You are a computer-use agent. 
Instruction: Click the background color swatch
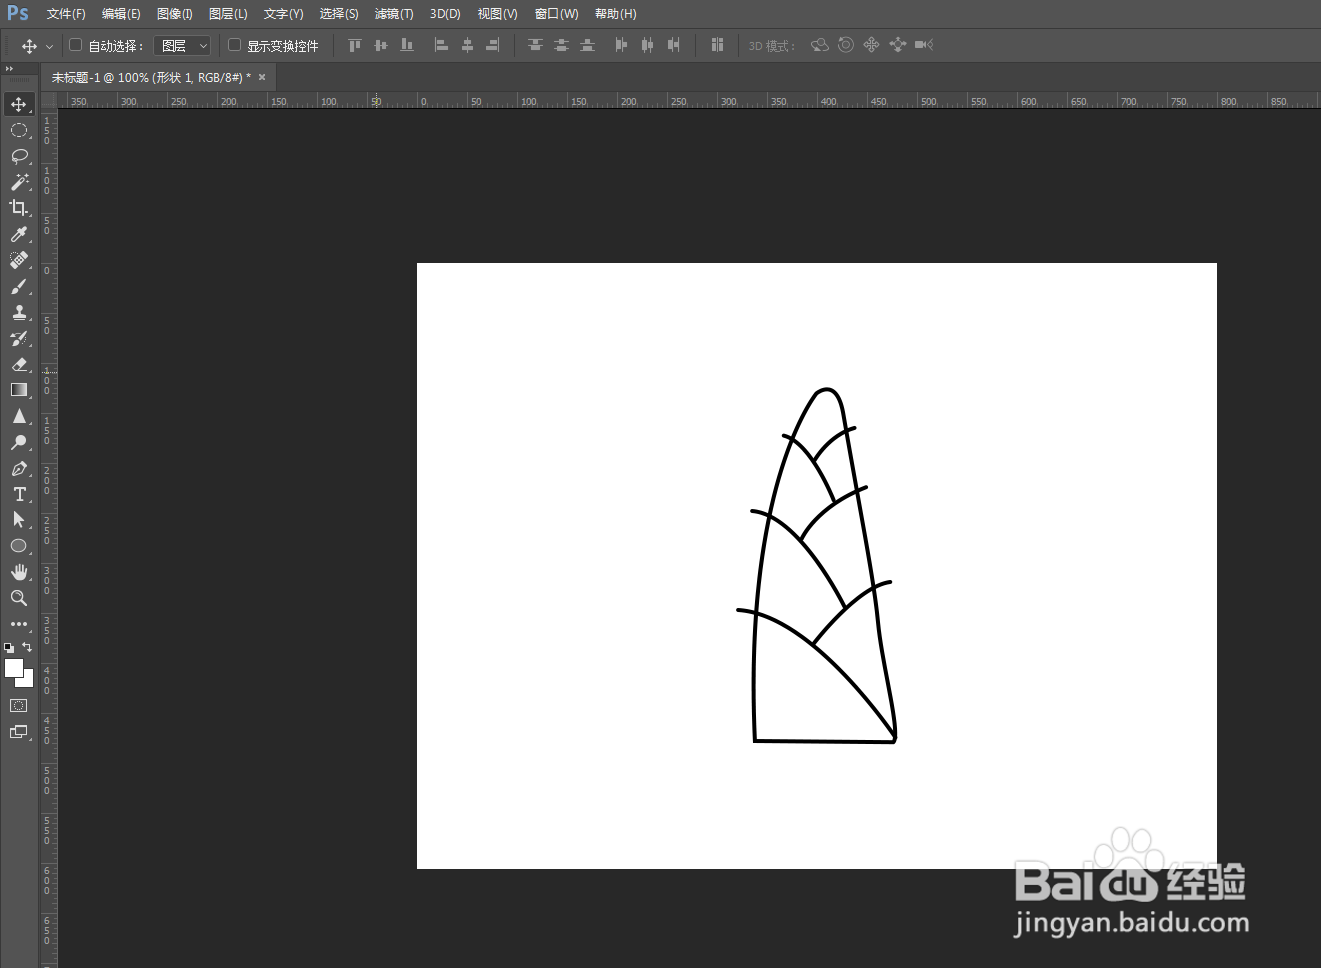click(x=28, y=680)
